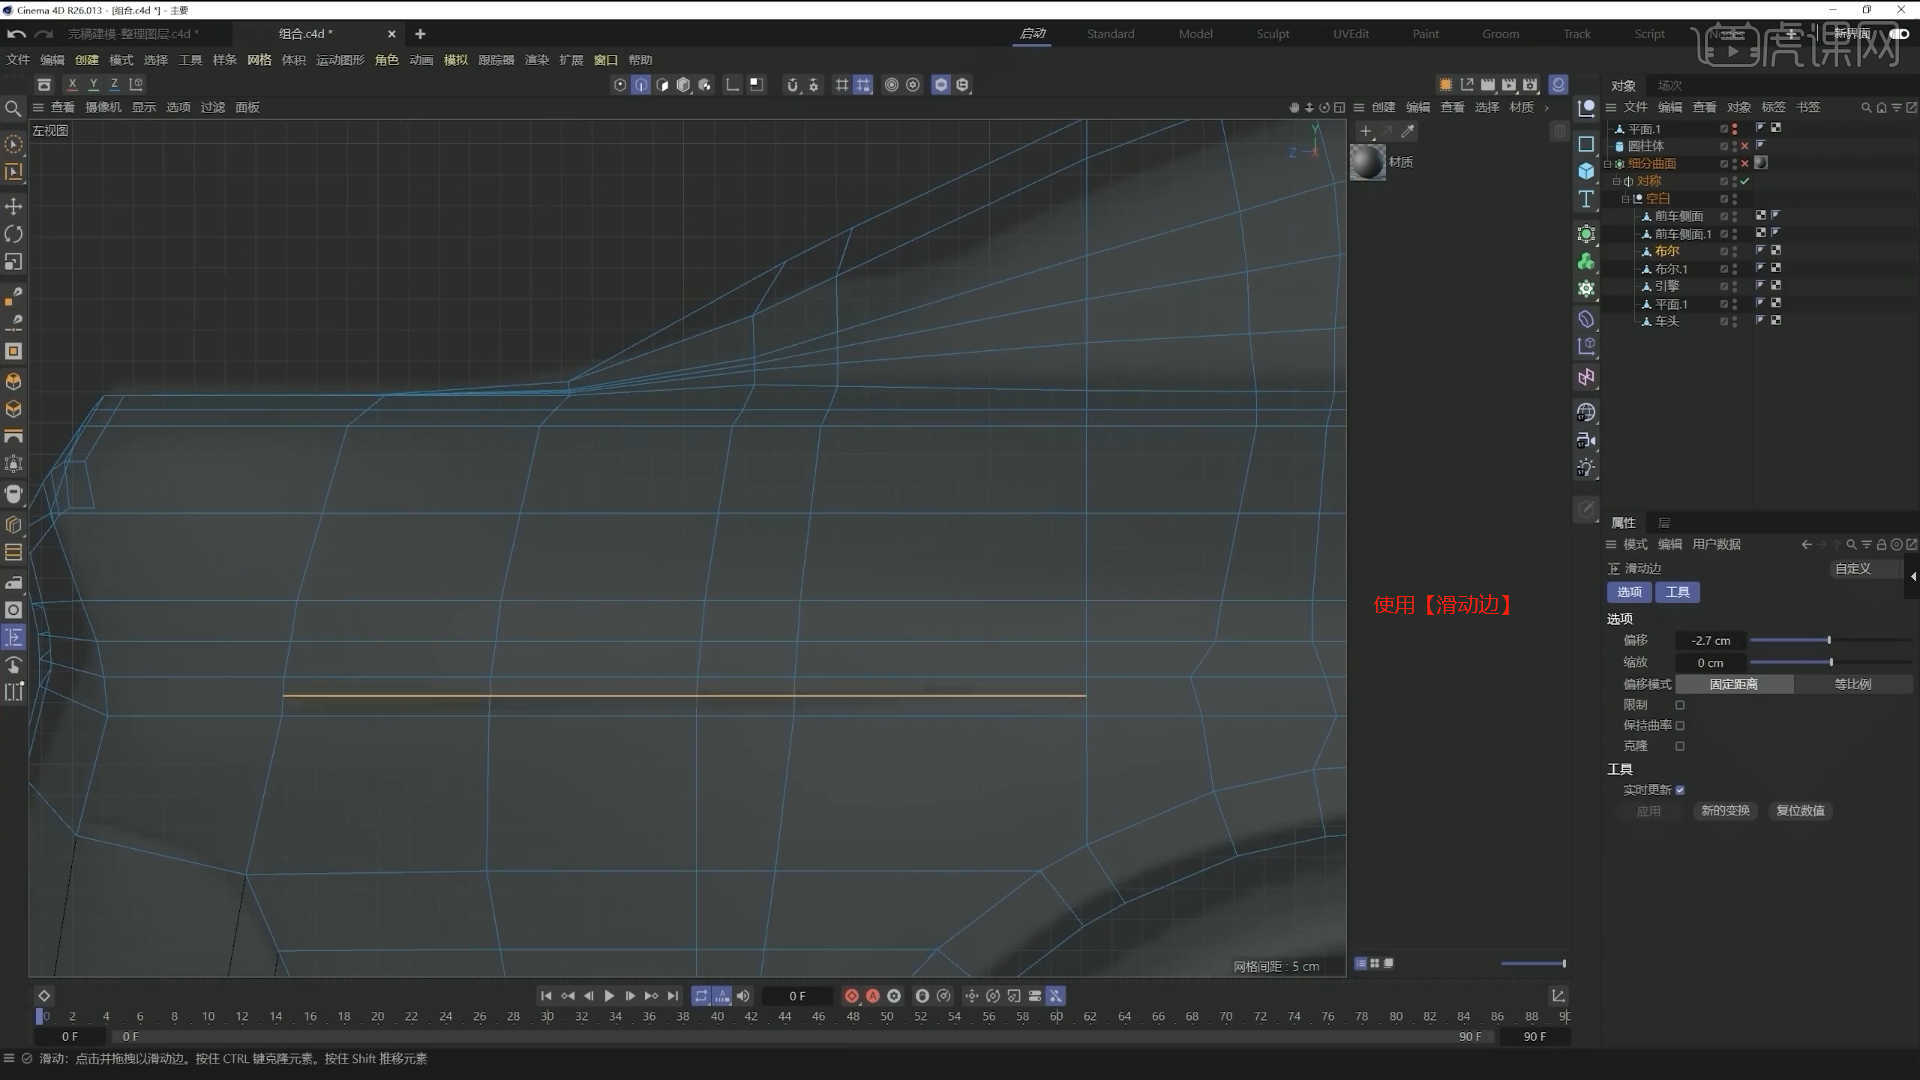This screenshot has height=1080, width=1920.
Task: Click the 工具 tab button in Attributes
Action: click(x=1678, y=592)
